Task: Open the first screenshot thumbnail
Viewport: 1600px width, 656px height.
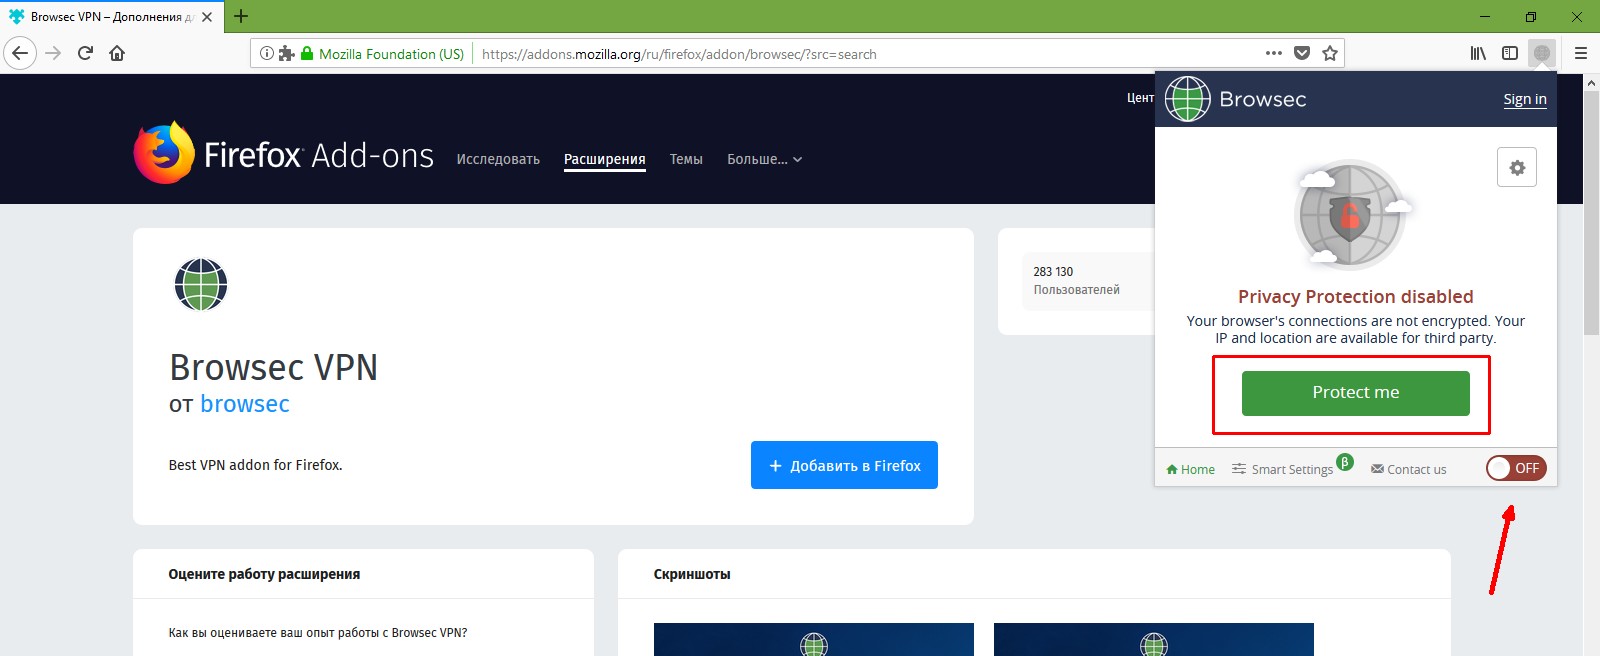Action: tap(814, 639)
